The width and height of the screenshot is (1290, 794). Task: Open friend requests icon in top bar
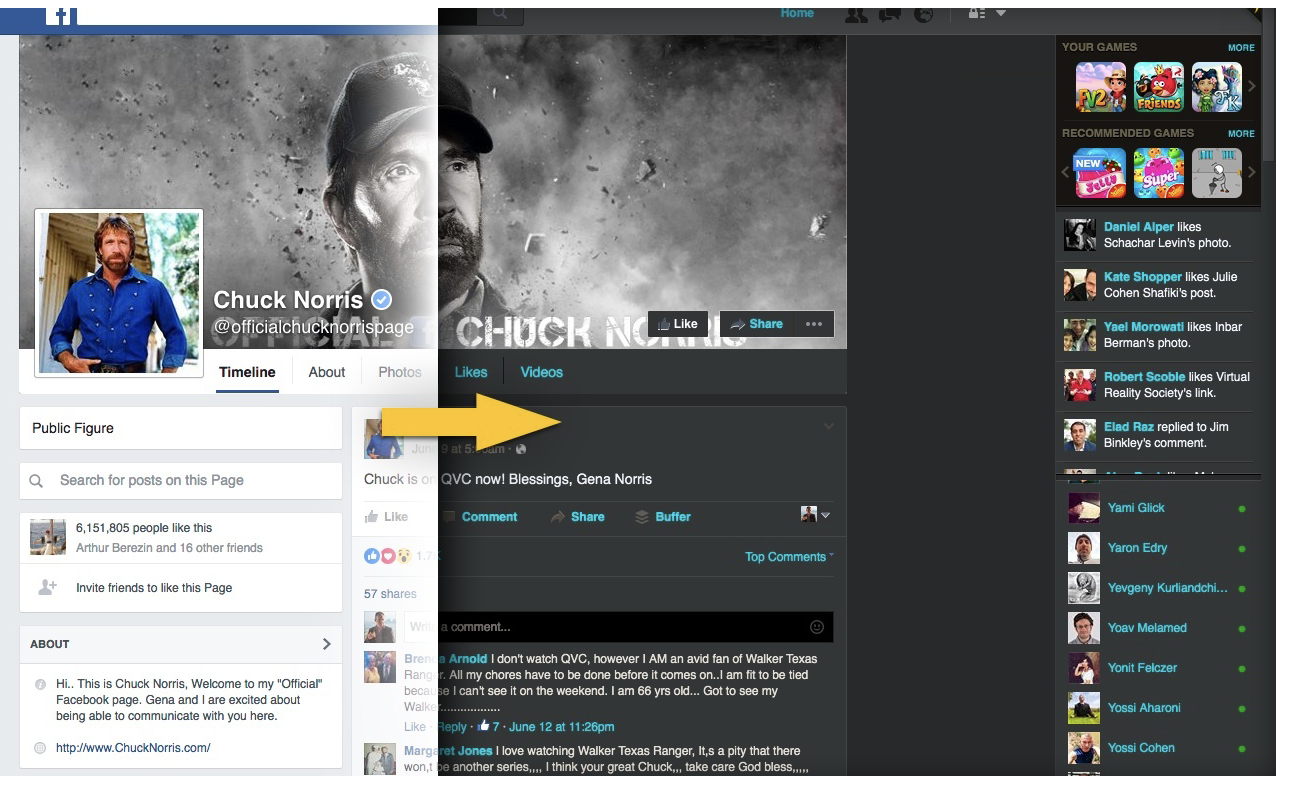[856, 14]
